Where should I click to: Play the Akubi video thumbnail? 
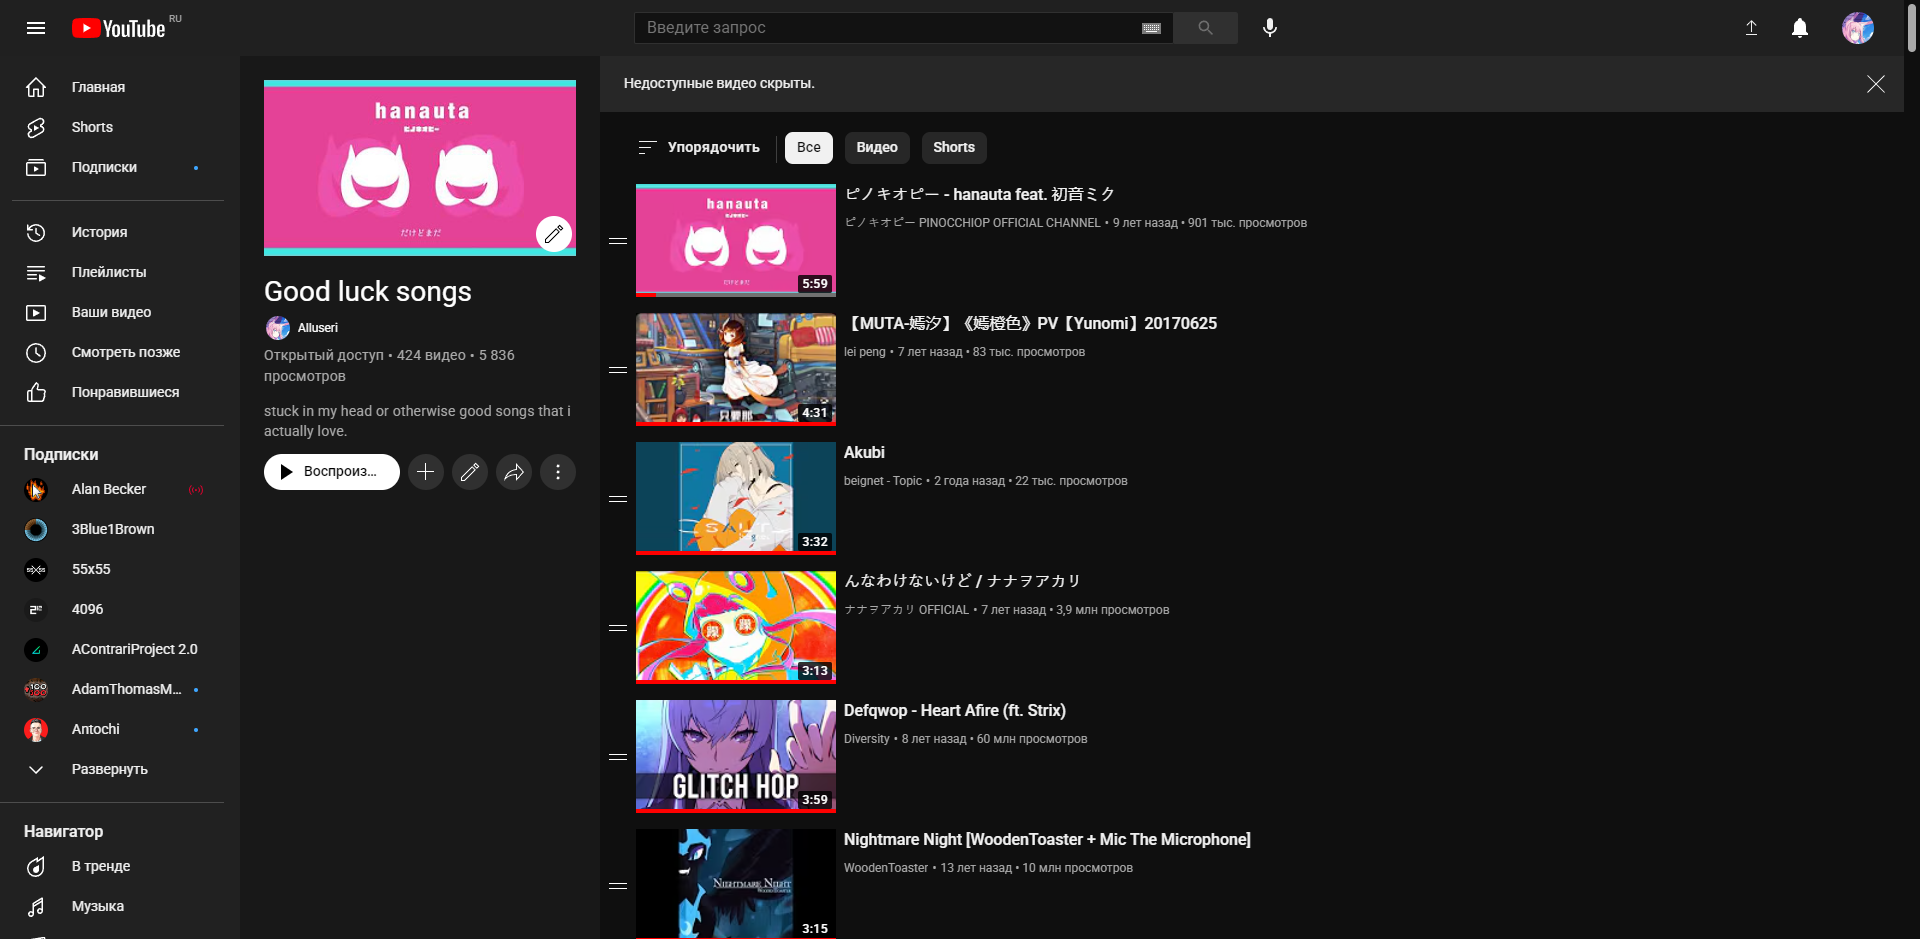(x=736, y=498)
